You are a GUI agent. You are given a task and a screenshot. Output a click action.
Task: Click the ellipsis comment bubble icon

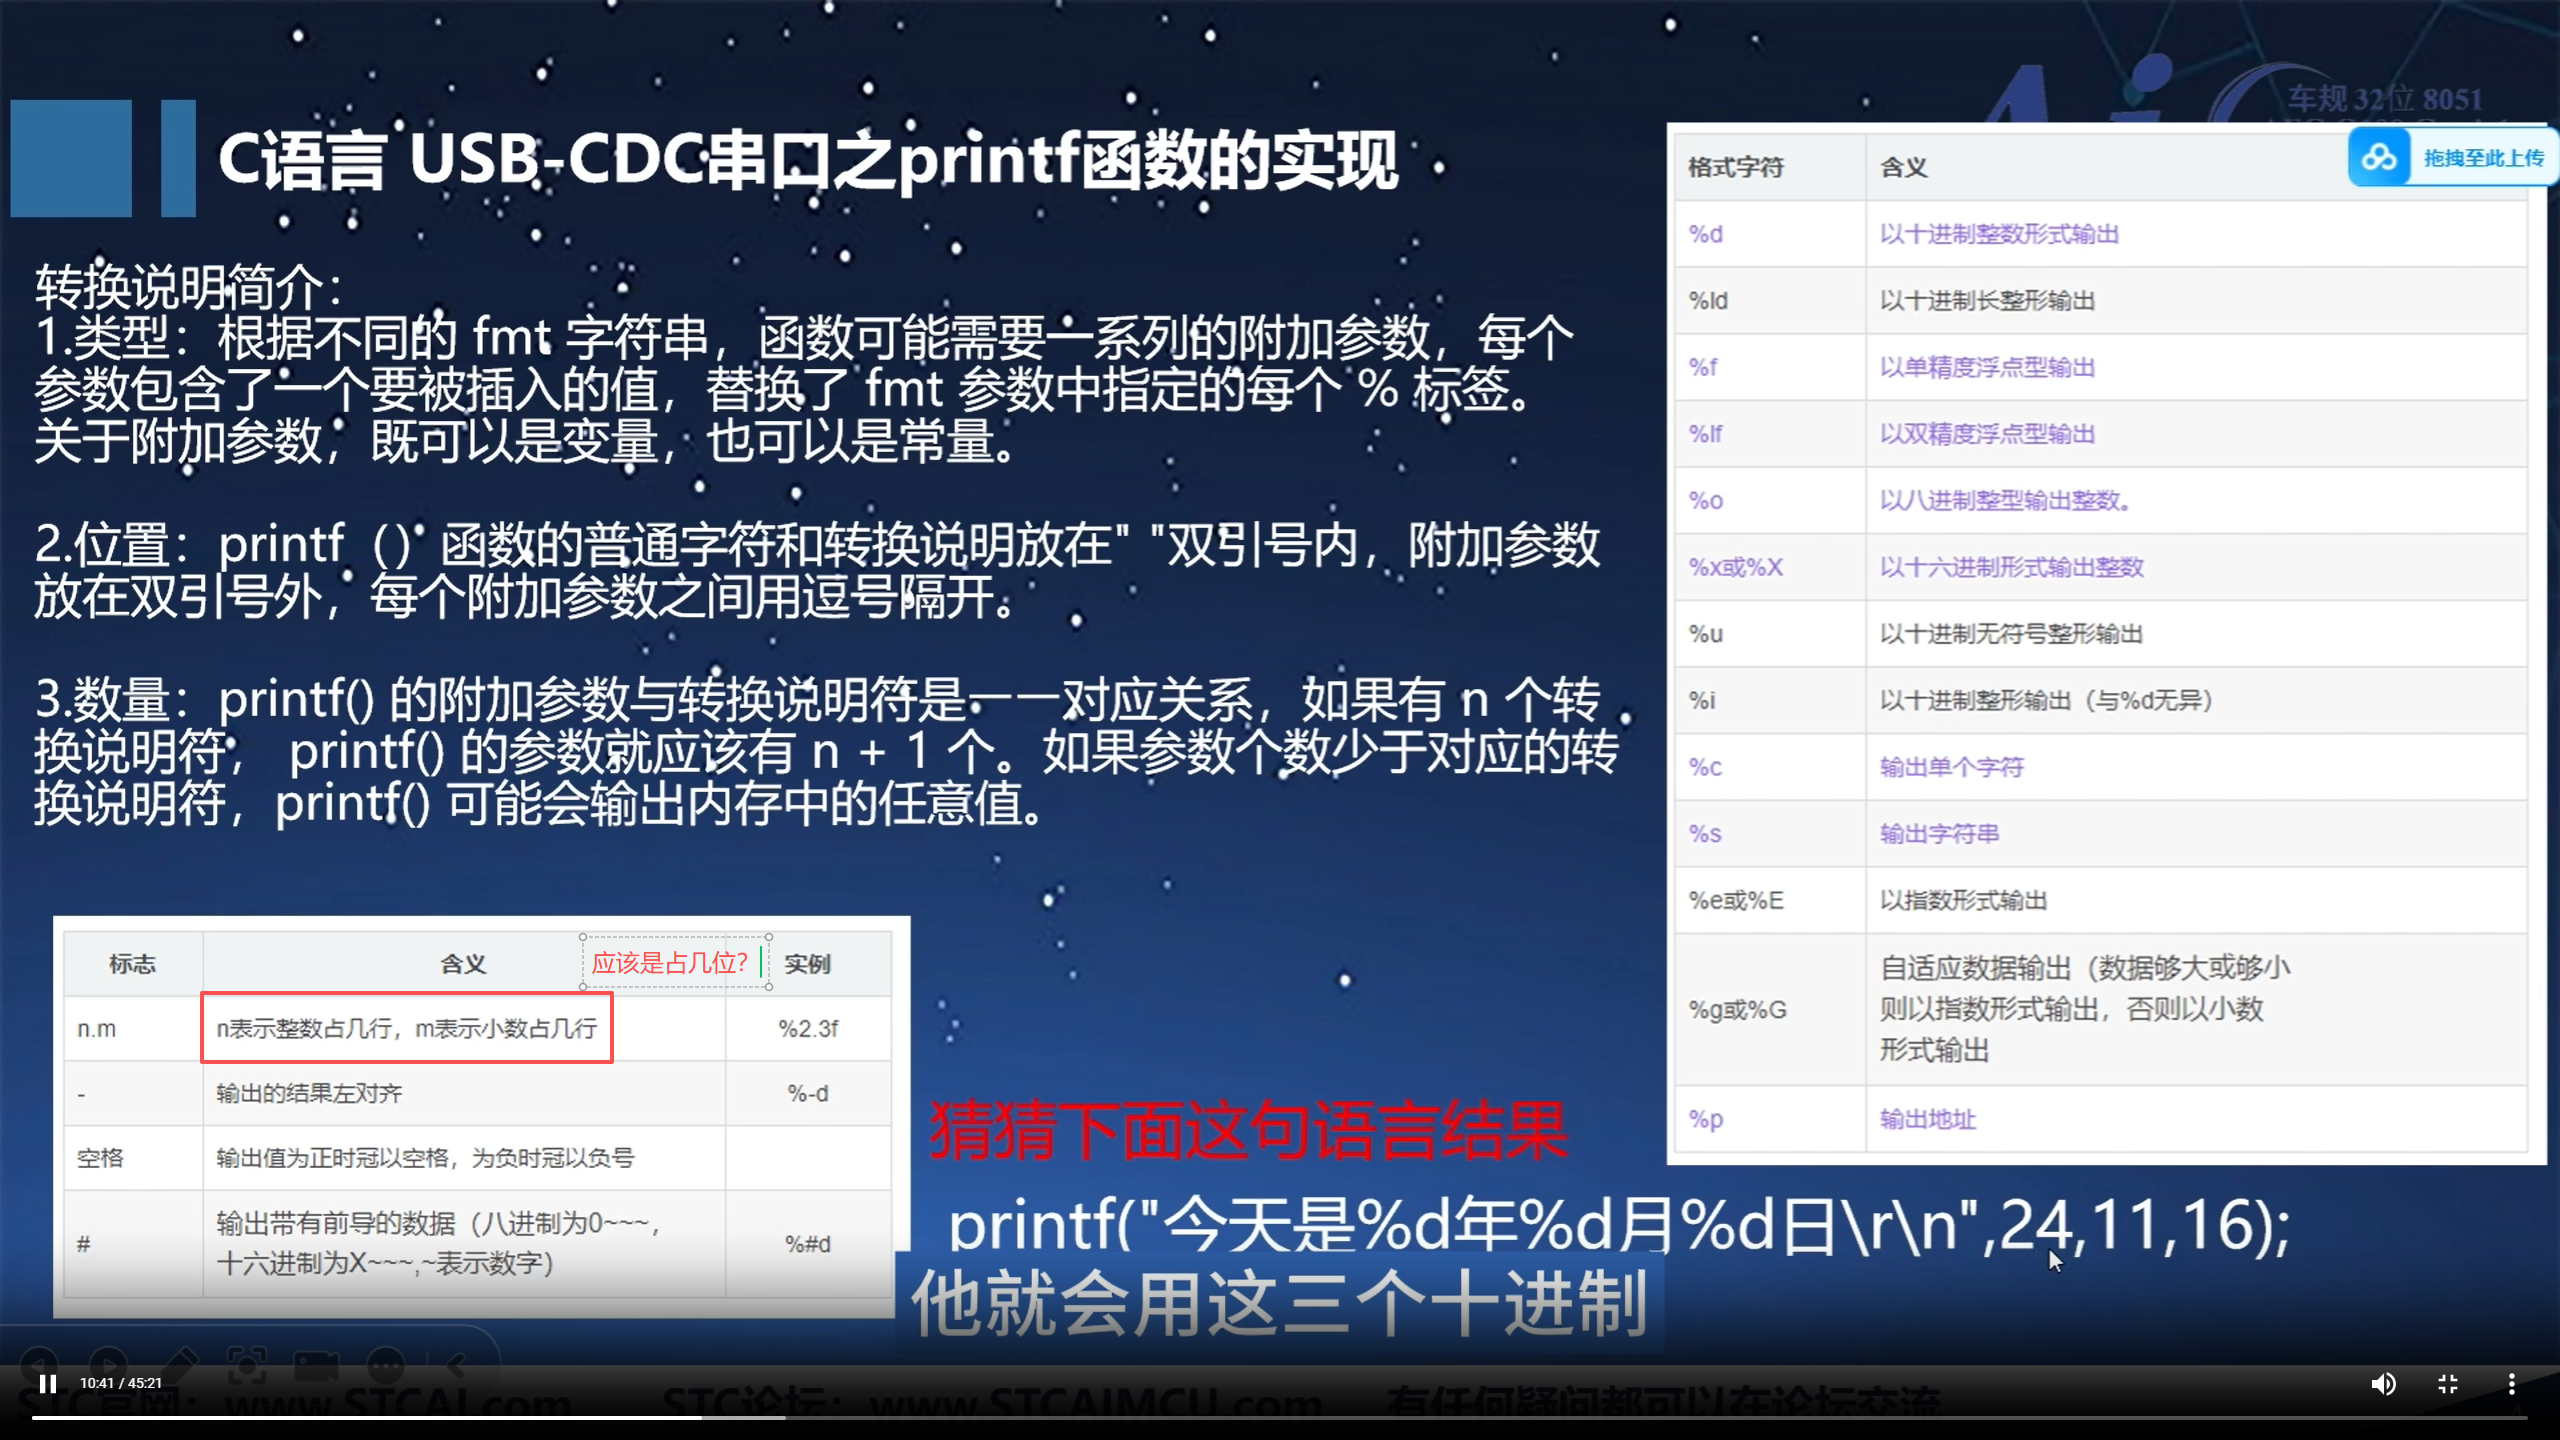click(x=385, y=1362)
